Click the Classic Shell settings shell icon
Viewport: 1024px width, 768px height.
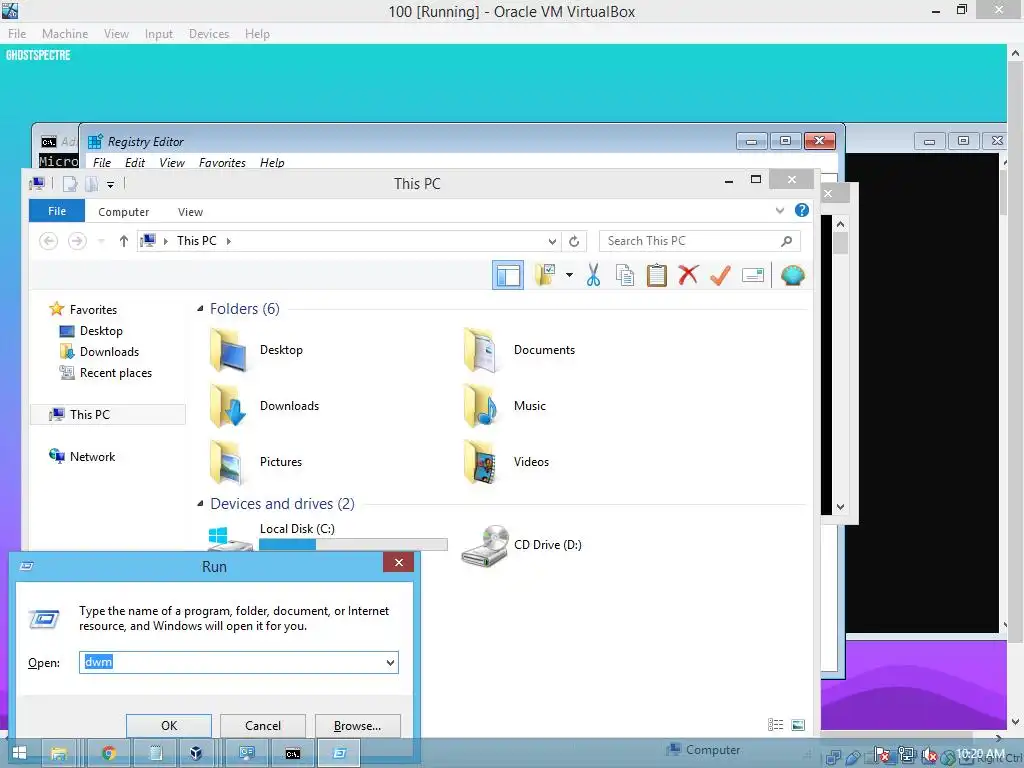click(x=792, y=275)
